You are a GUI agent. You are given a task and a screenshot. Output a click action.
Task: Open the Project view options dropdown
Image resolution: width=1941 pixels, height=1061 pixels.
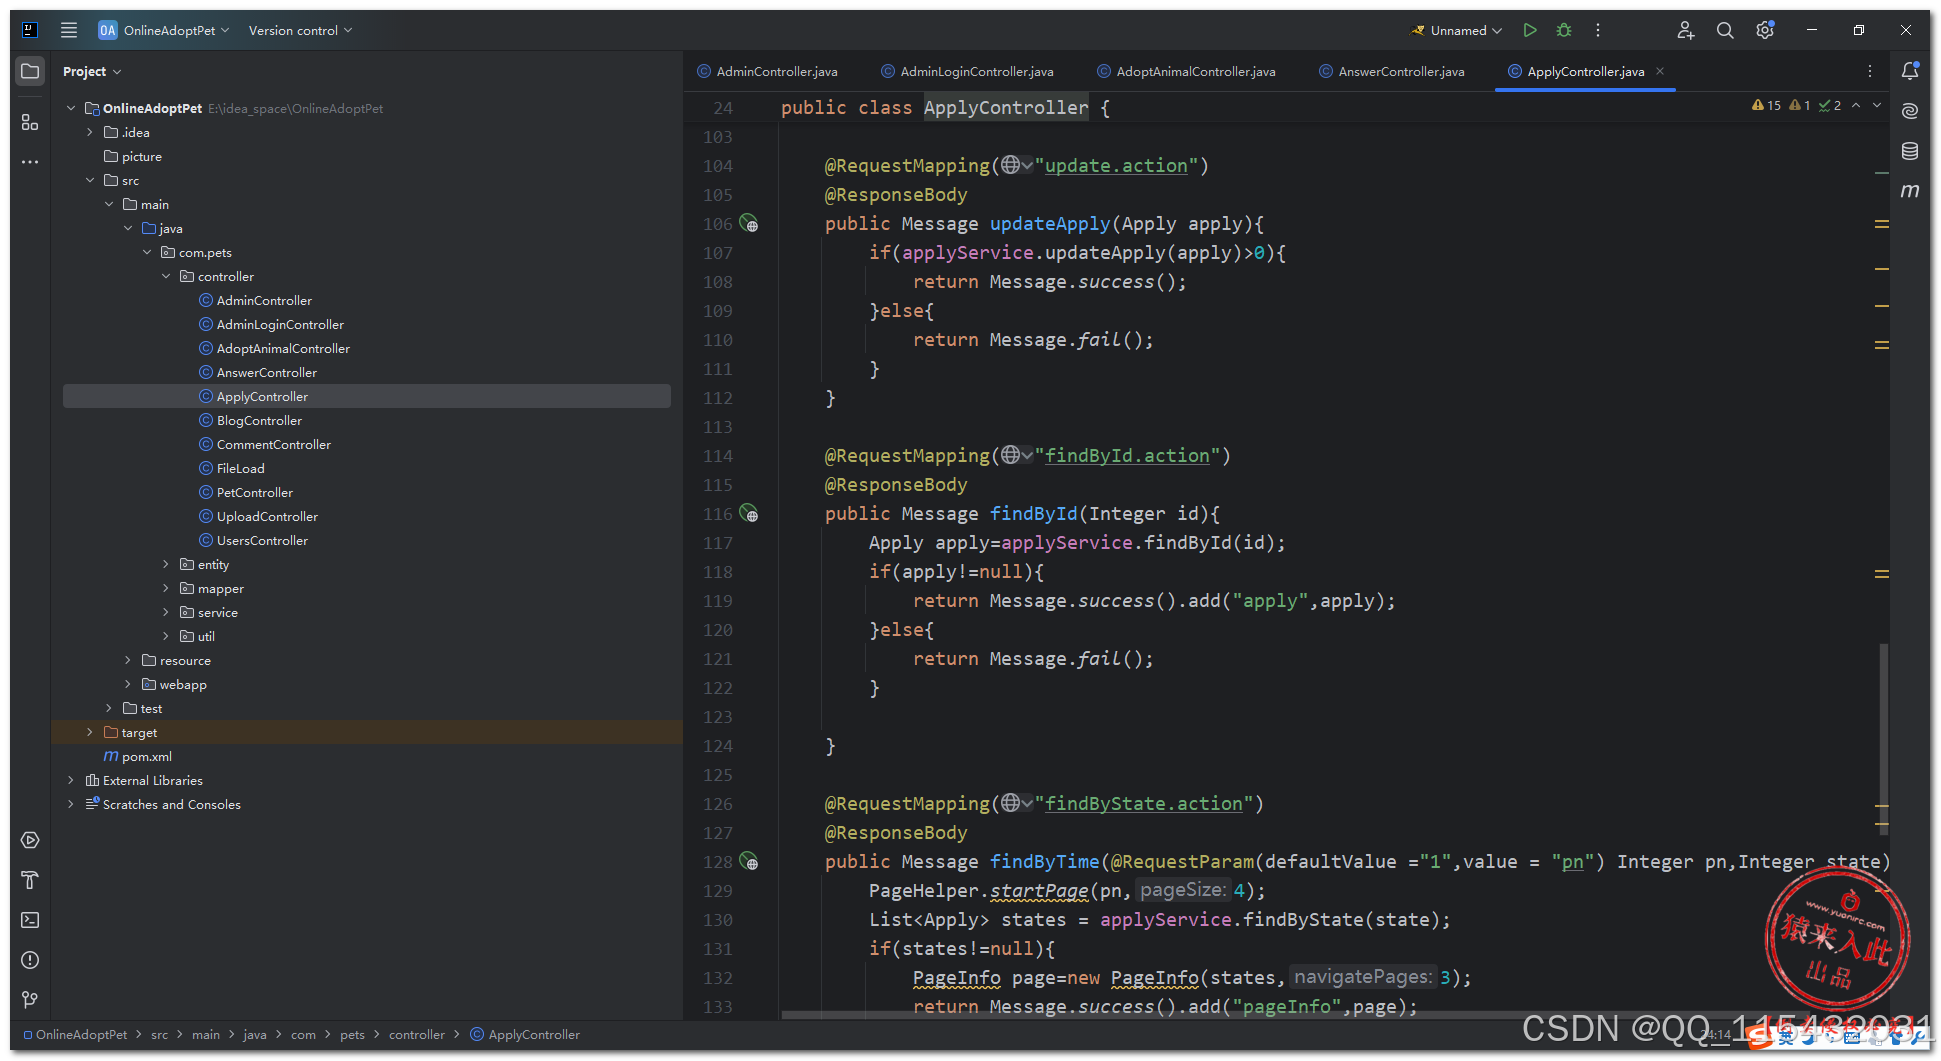[x=92, y=71]
